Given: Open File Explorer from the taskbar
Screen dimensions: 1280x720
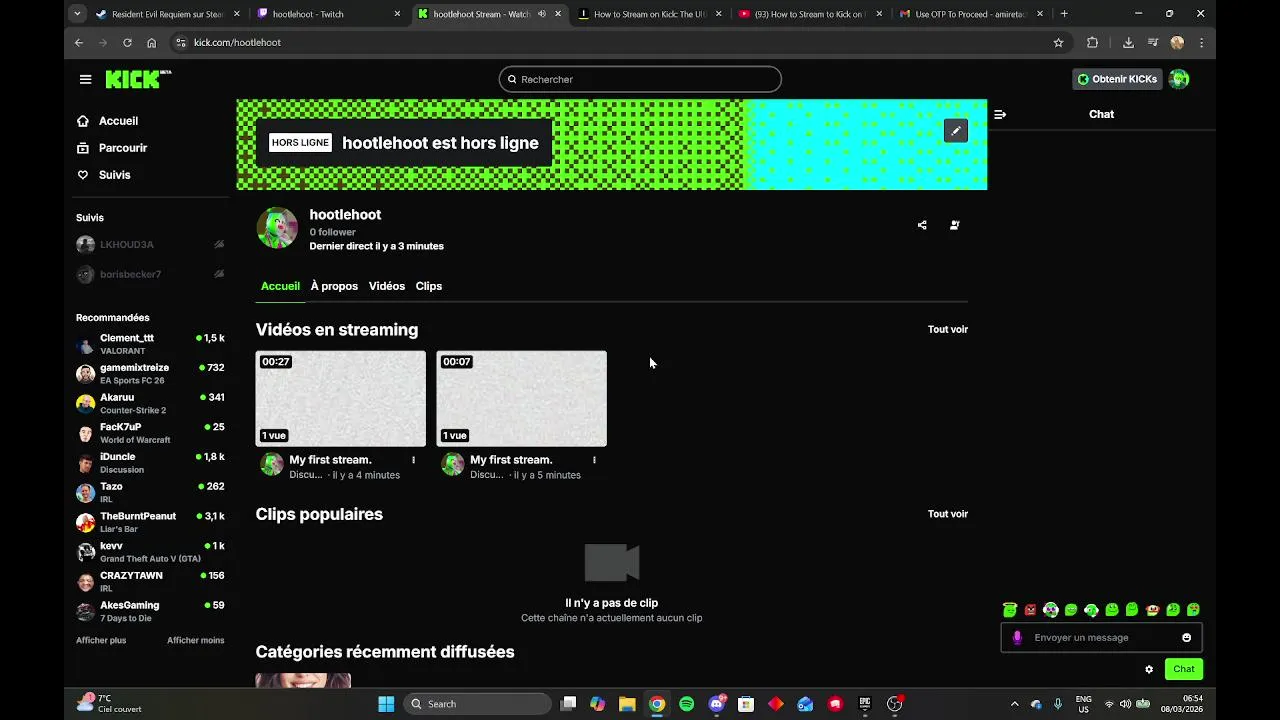Looking at the screenshot, I should [627, 704].
